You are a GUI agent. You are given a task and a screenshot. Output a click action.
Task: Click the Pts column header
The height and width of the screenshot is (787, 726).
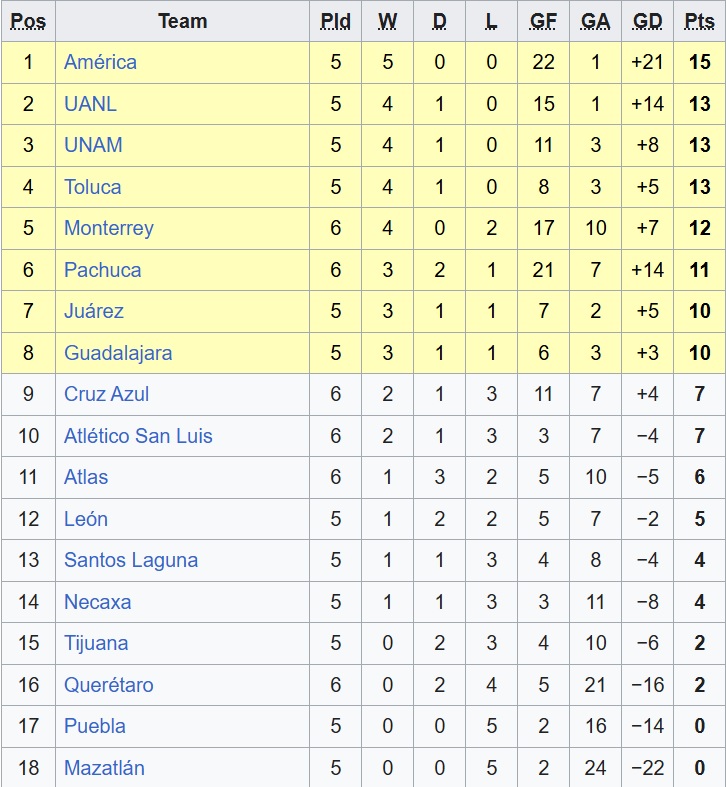[699, 21]
